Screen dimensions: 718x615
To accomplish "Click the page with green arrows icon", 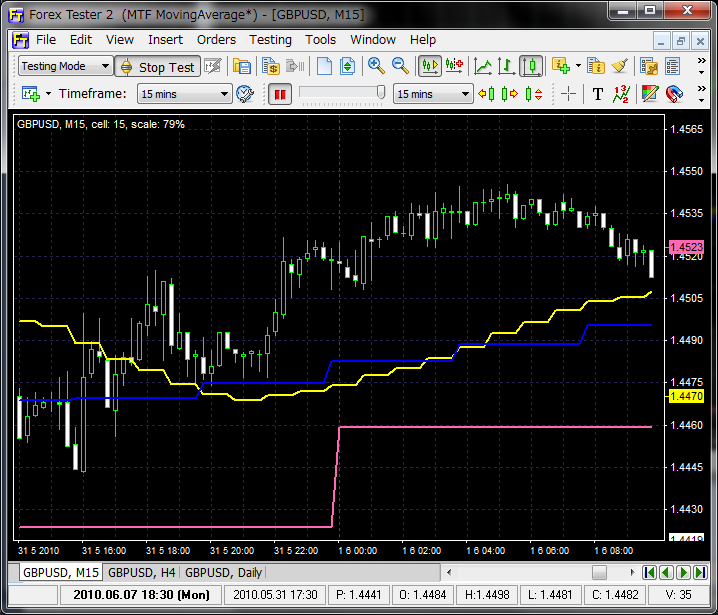I will click(x=348, y=66).
